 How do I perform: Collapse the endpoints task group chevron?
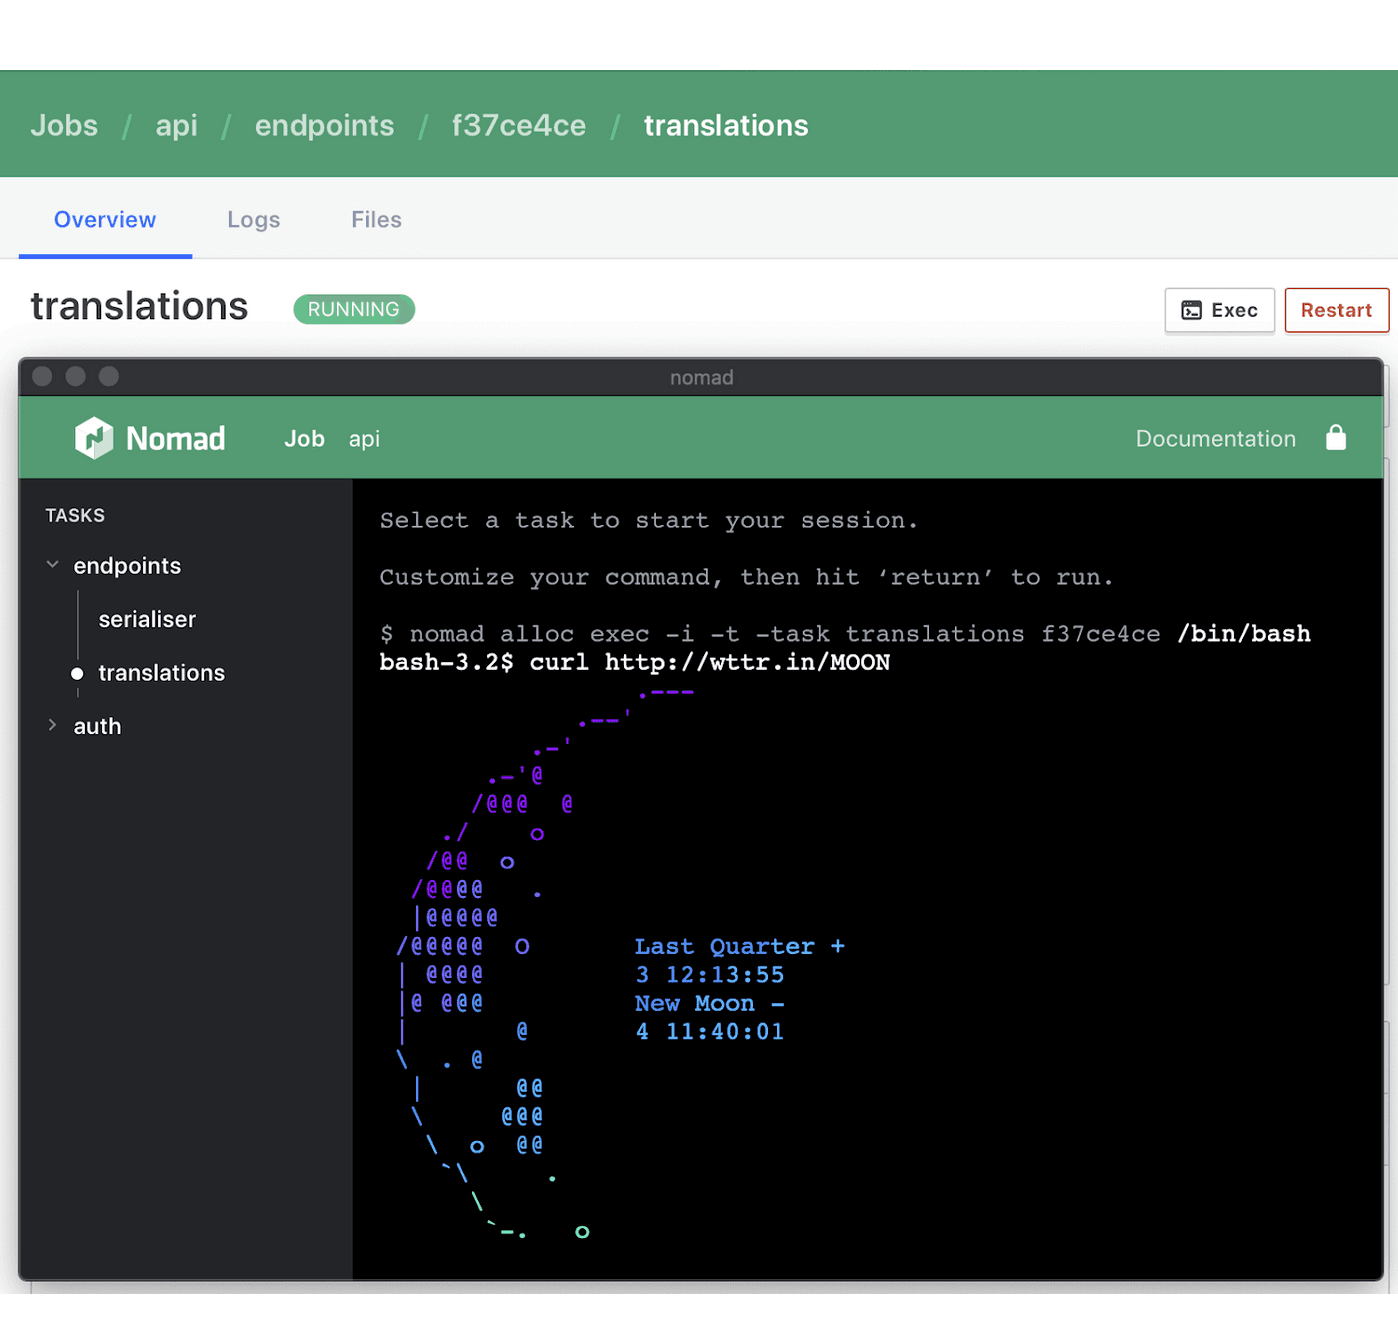[x=52, y=565]
